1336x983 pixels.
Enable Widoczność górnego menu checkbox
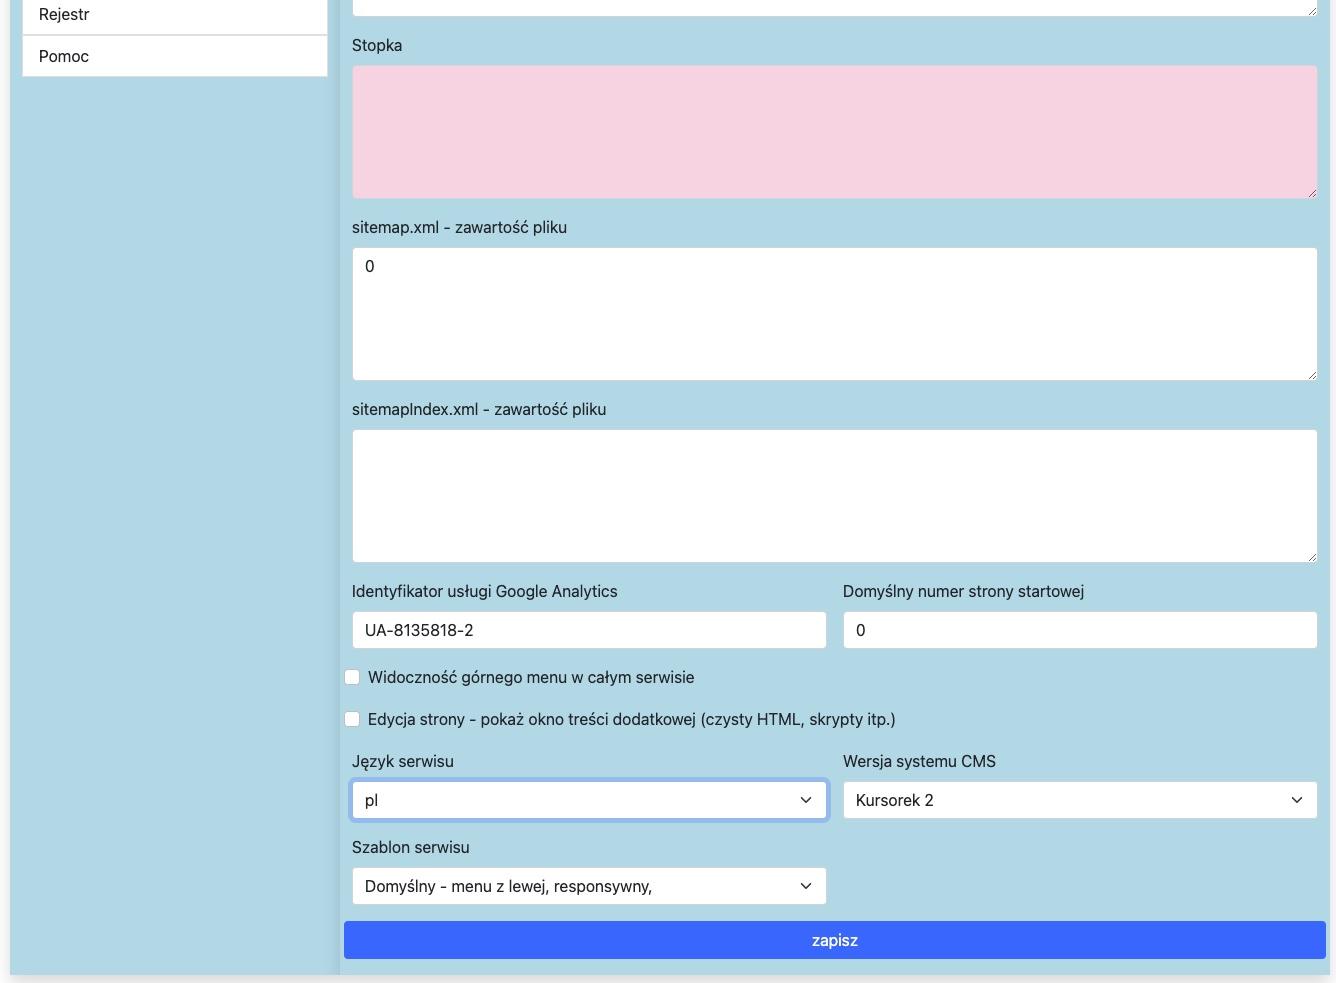tap(352, 677)
